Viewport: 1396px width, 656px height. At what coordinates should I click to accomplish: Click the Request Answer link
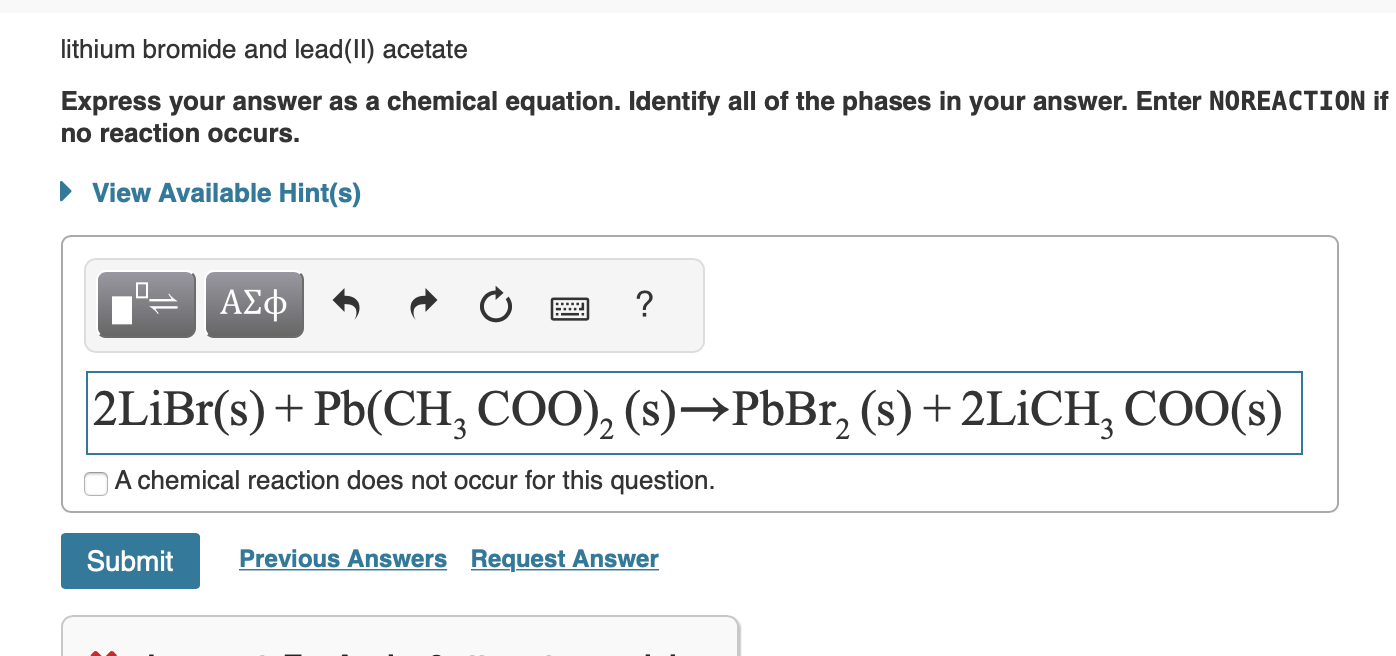tap(564, 559)
